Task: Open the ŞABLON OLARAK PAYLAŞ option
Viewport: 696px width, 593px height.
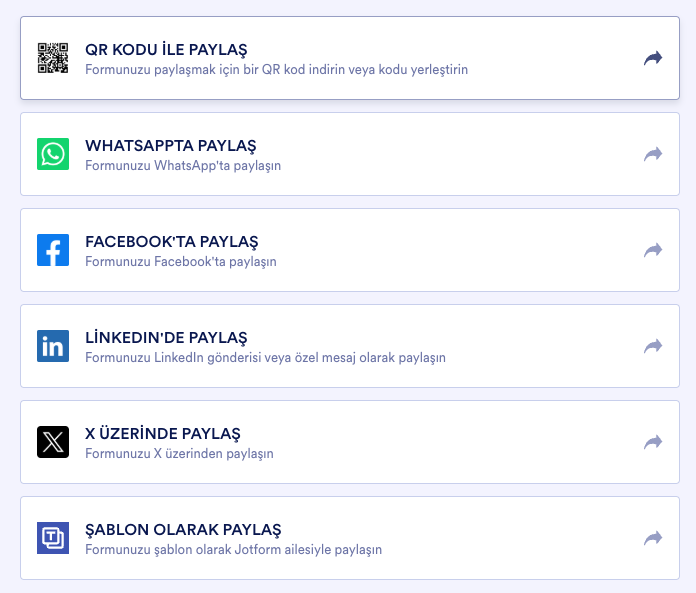Action: [183, 529]
